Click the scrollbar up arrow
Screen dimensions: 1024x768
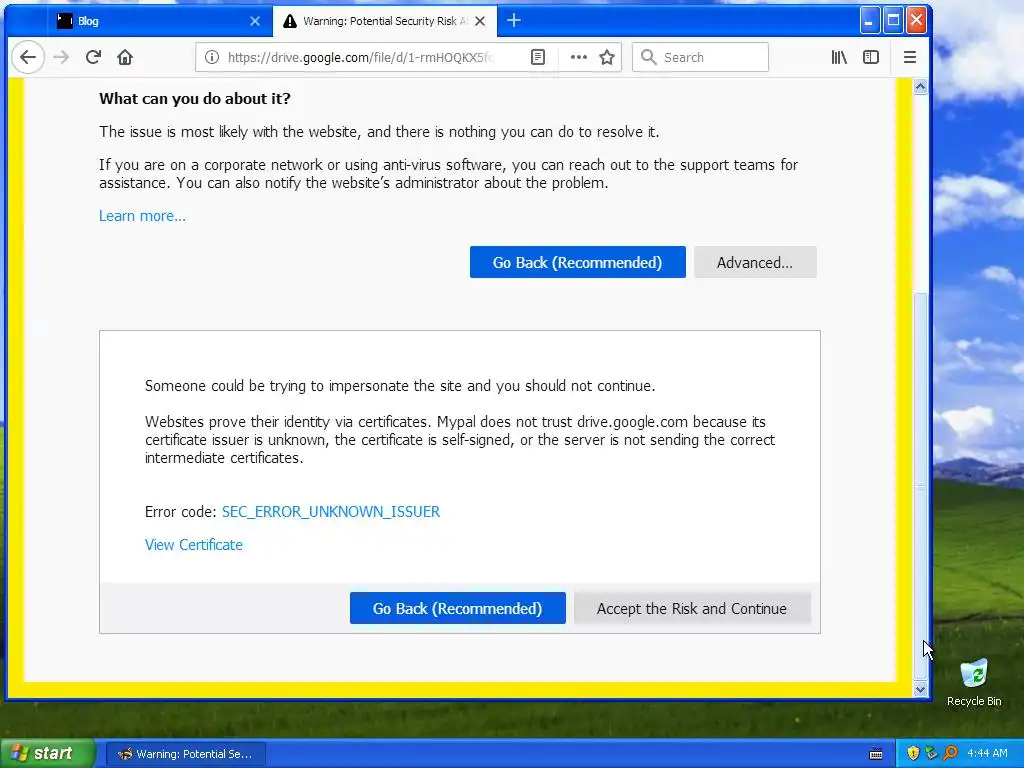tap(920, 86)
